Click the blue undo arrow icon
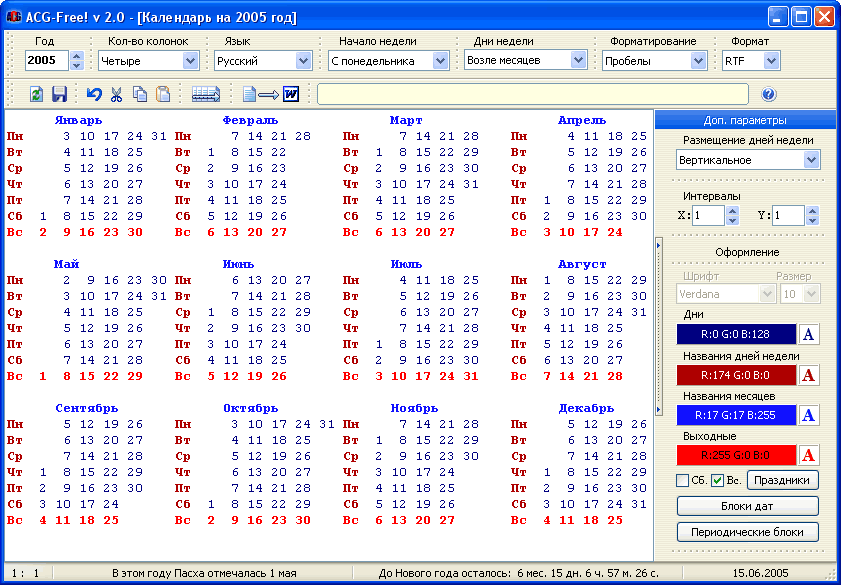 (94, 94)
